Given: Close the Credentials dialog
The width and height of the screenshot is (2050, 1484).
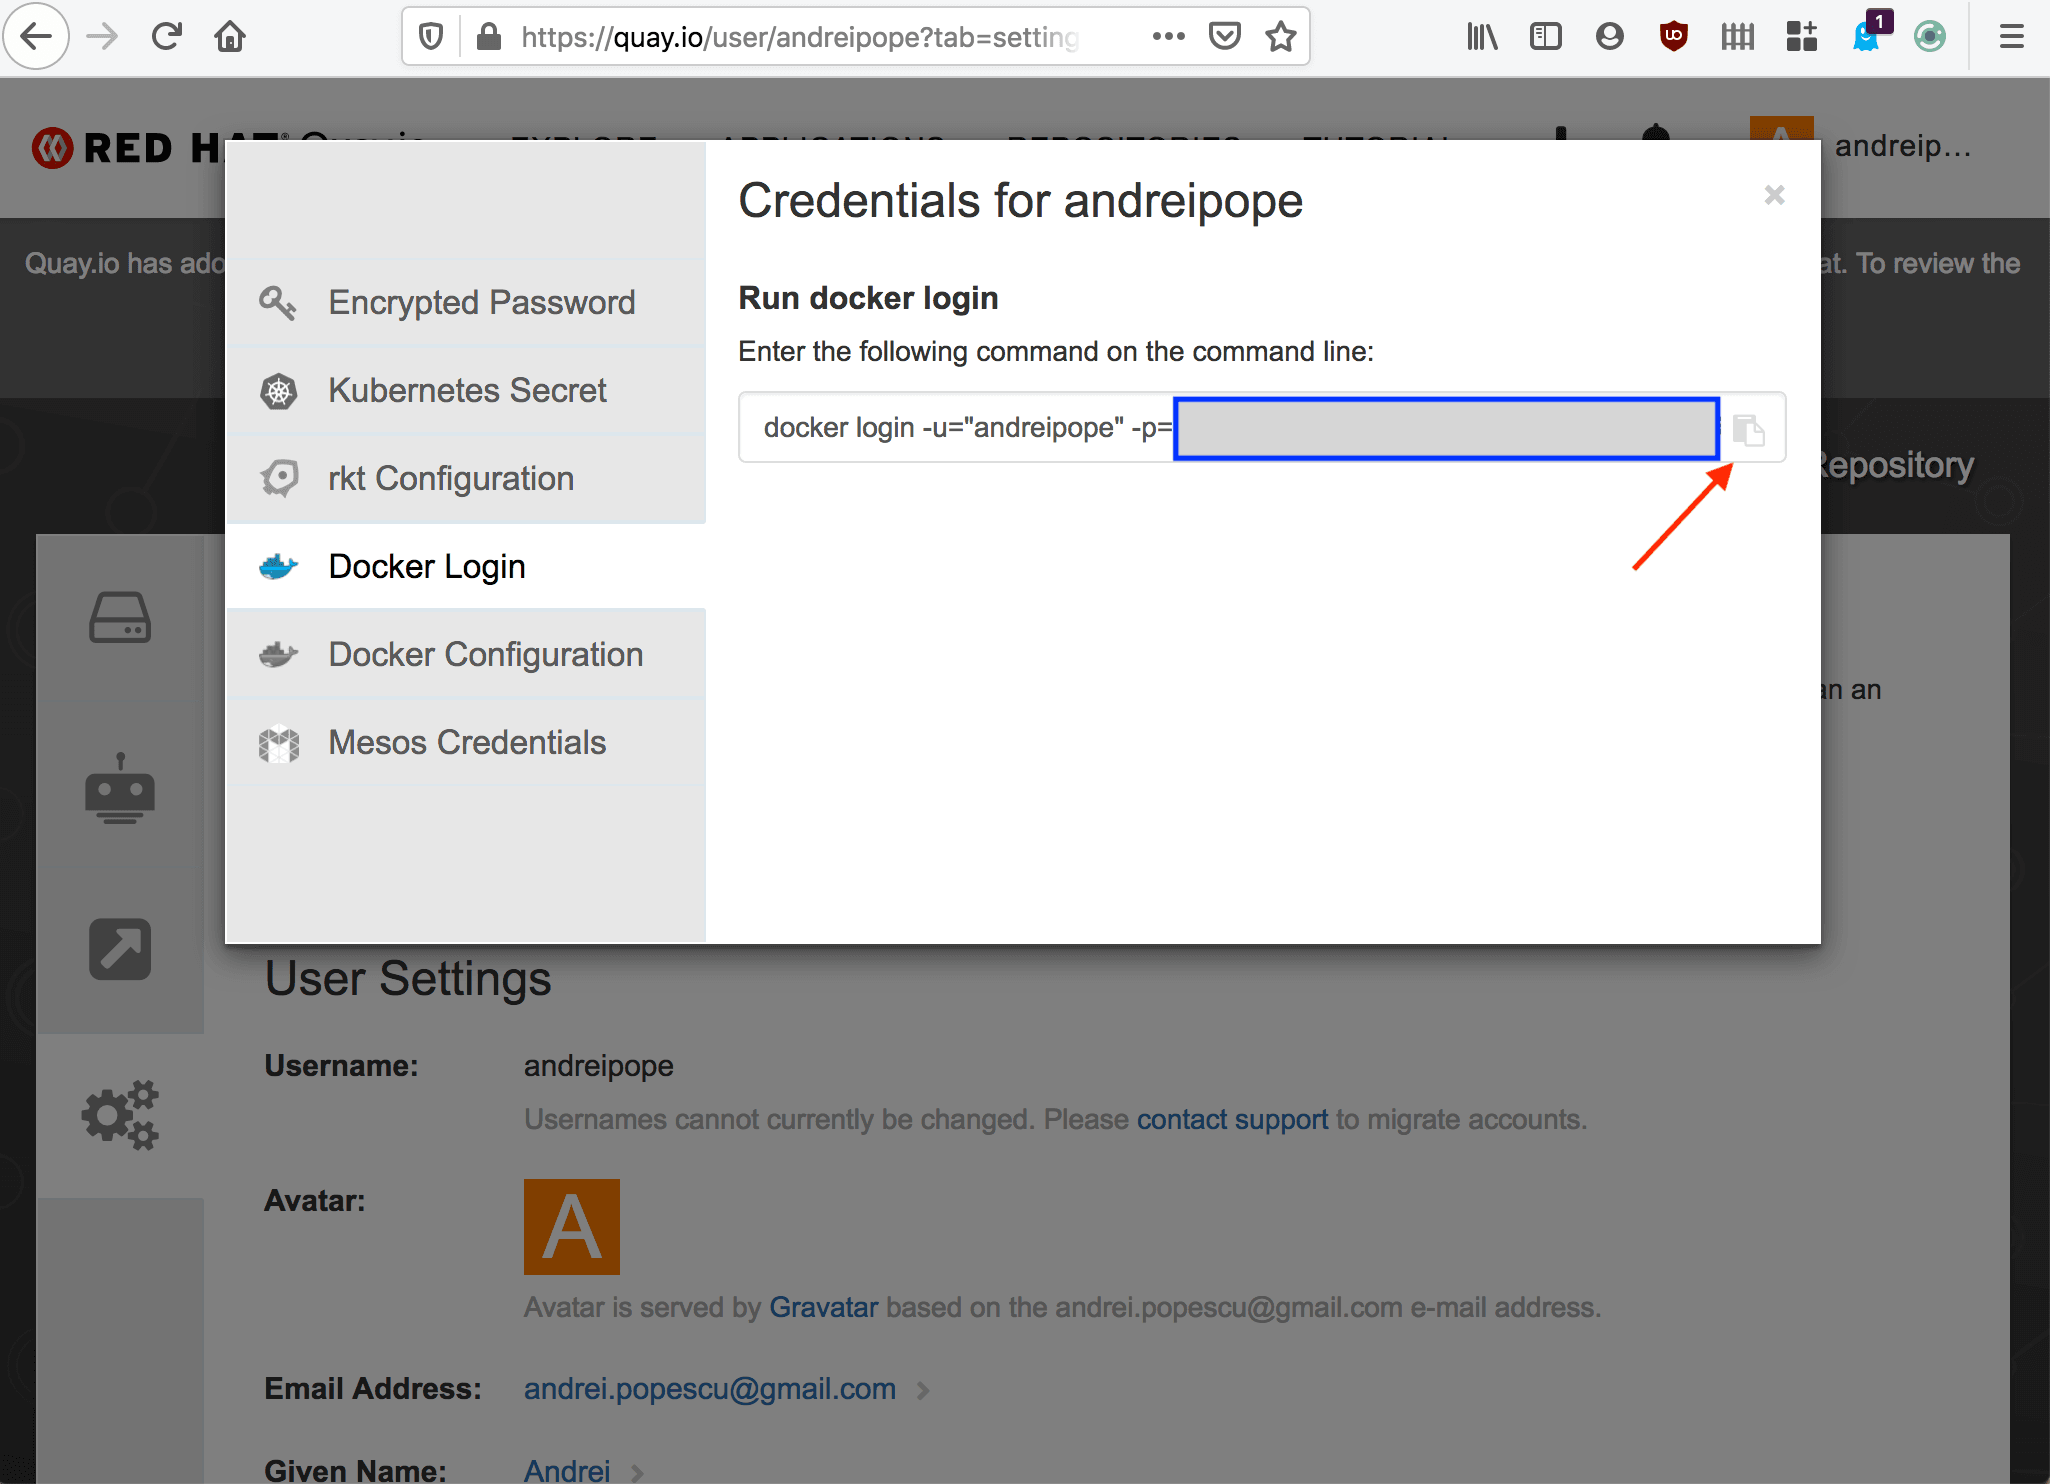Looking at the screenshot, I should pyautogui.click(x=1774, y=195).
